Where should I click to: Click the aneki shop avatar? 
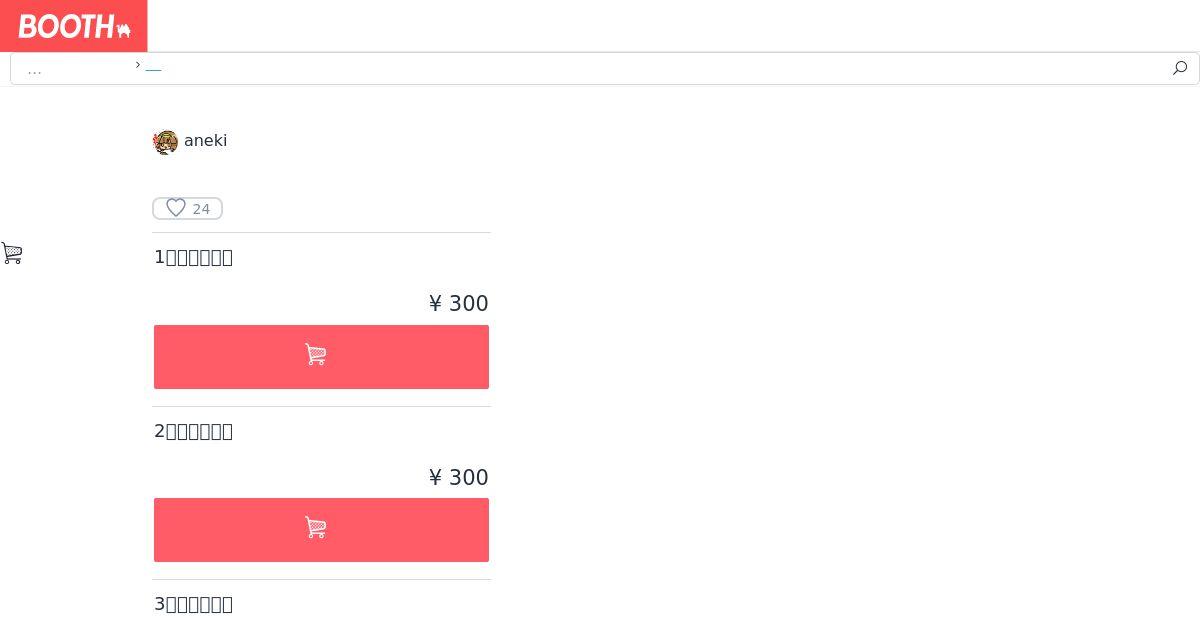(166, 142)
